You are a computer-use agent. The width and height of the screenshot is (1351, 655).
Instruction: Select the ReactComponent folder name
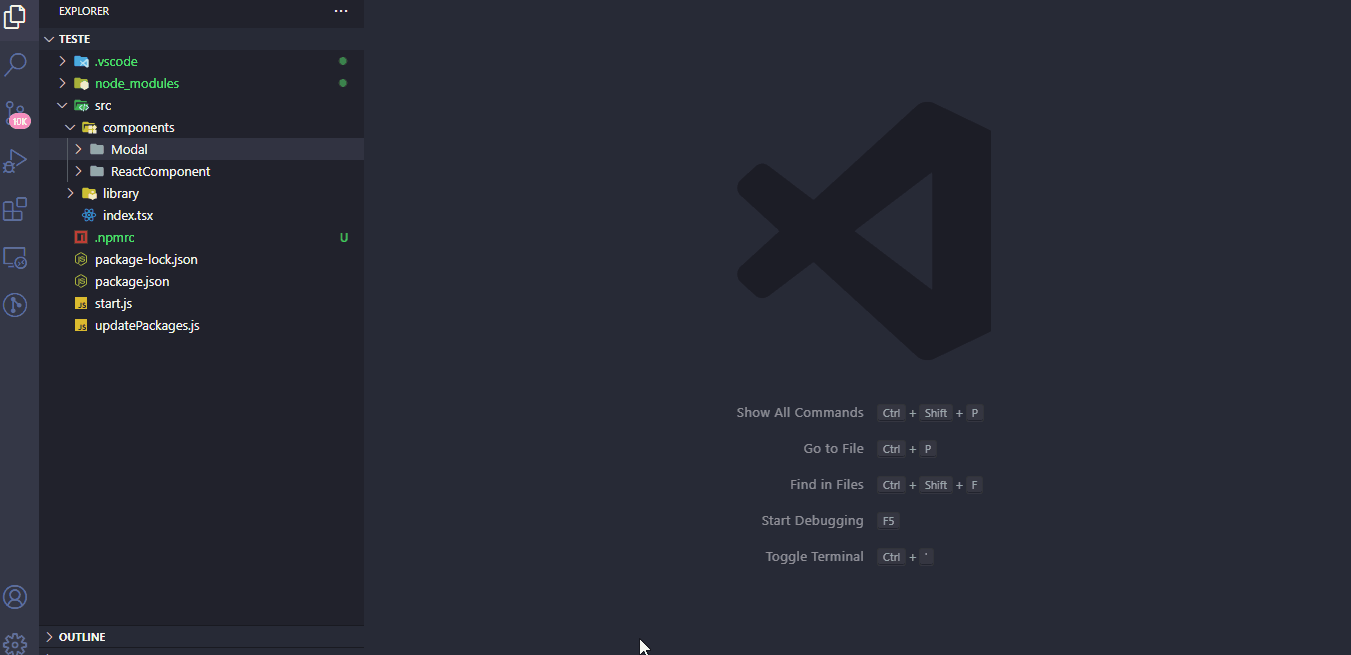(161, 171)
